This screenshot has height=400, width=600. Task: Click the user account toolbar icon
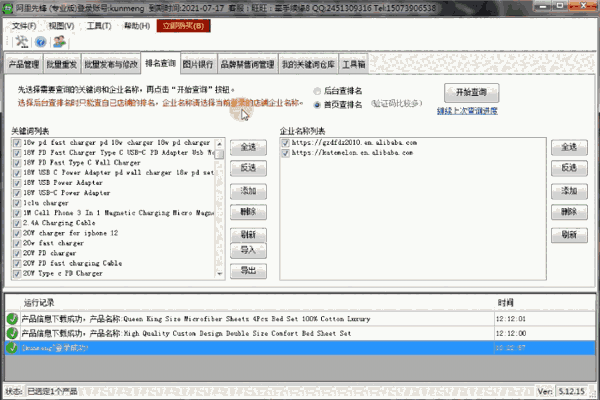coord(59,42)
